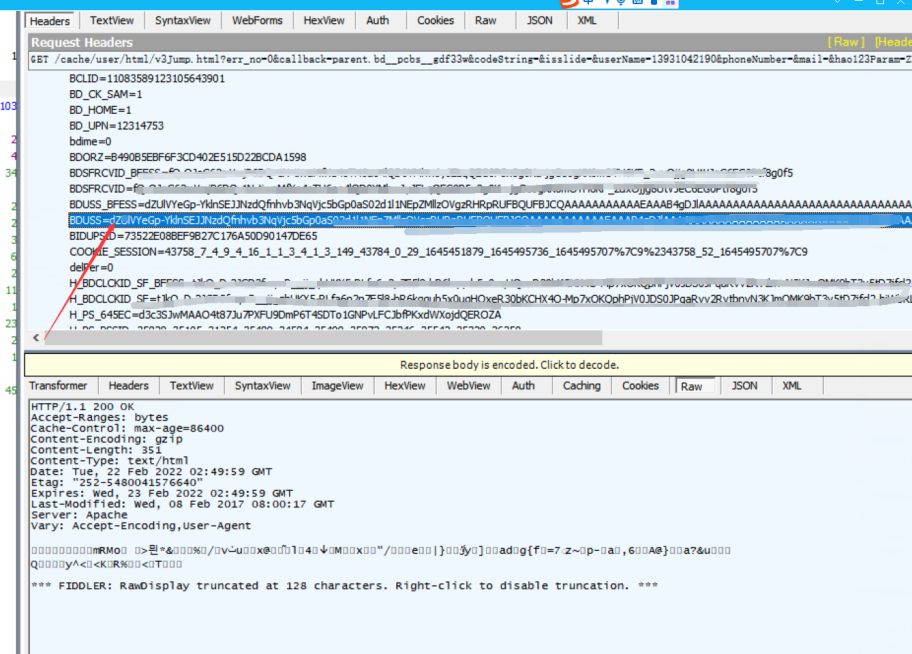Open request XML tab
The image size is (912, 654).
pos(587,20)
